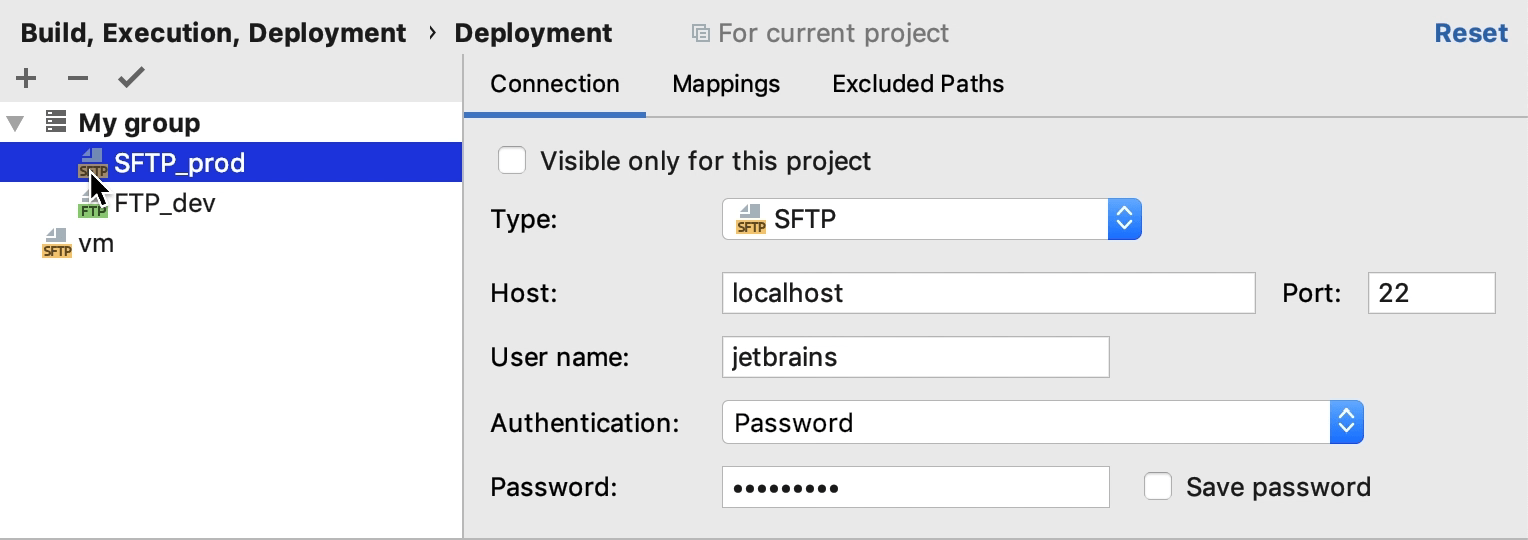Click the FTP_dev server icon

point(93,204)
